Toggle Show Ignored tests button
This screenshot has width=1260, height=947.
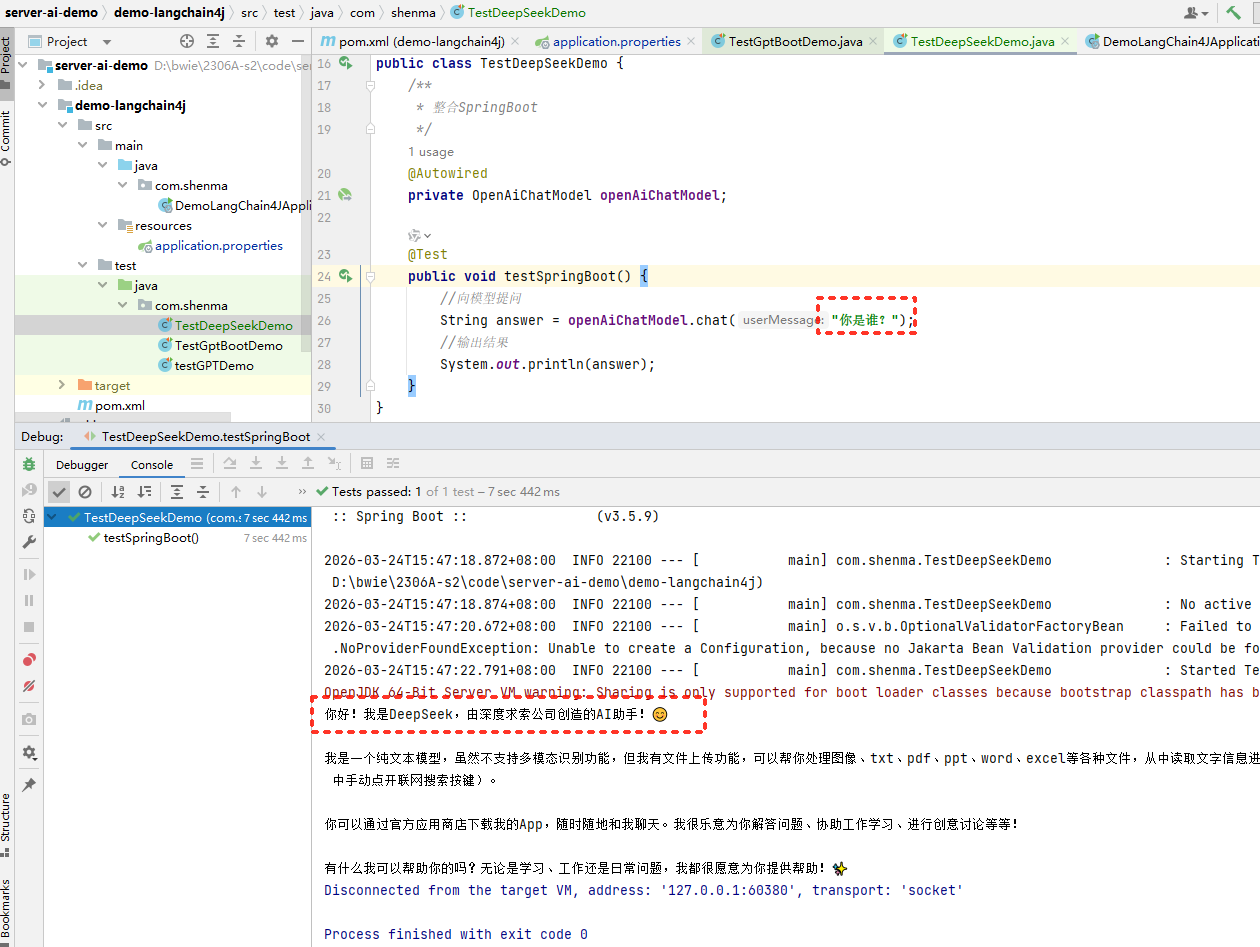tap(85, 492)
